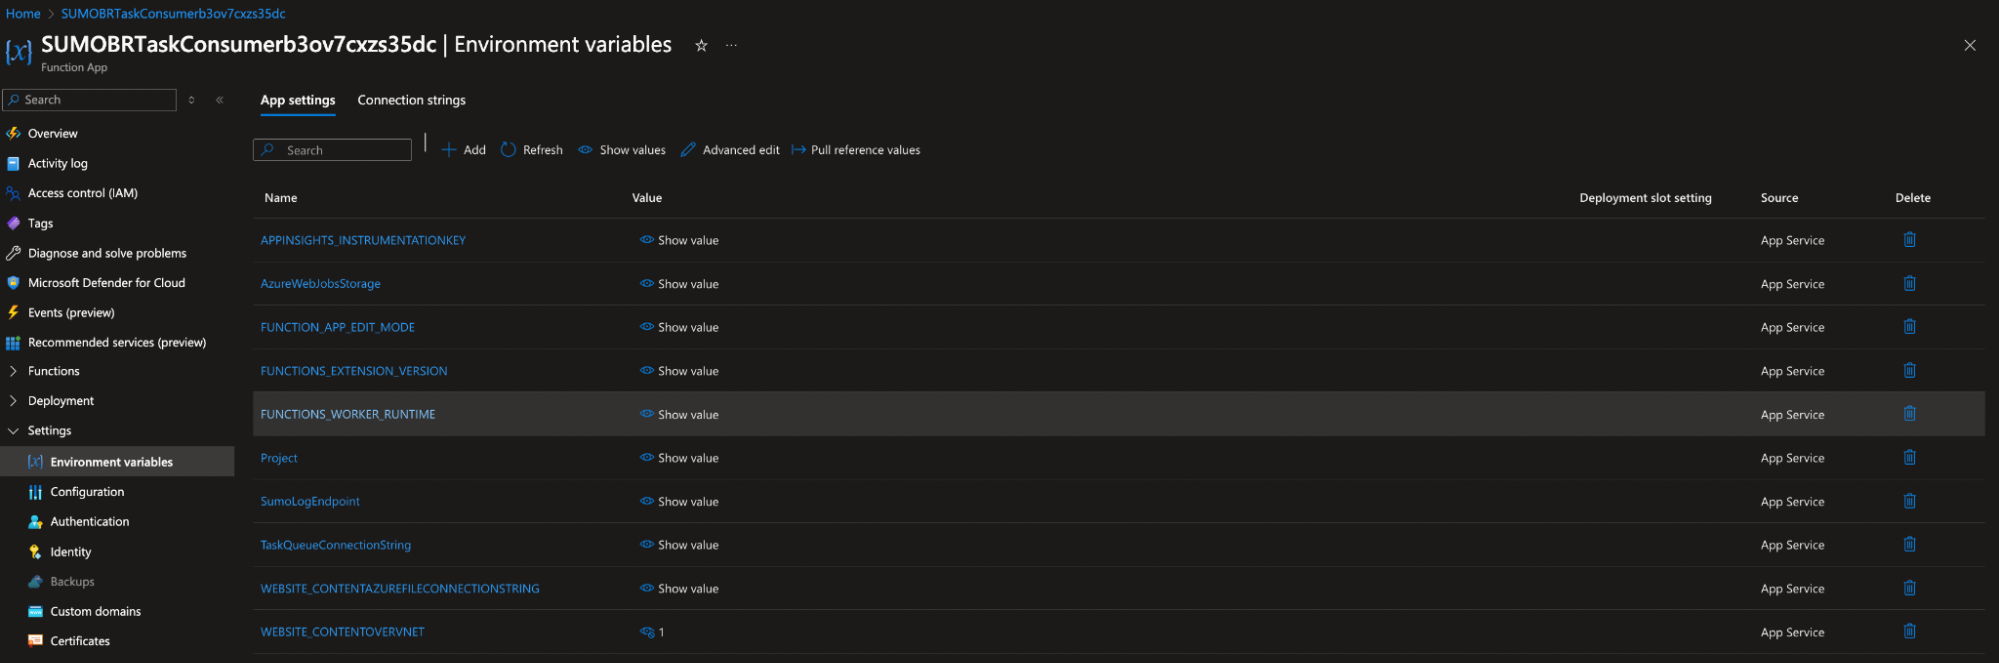1999x663 pixels.
Task: Click the Refresh toolbar icon
Action: pos(509,150)
